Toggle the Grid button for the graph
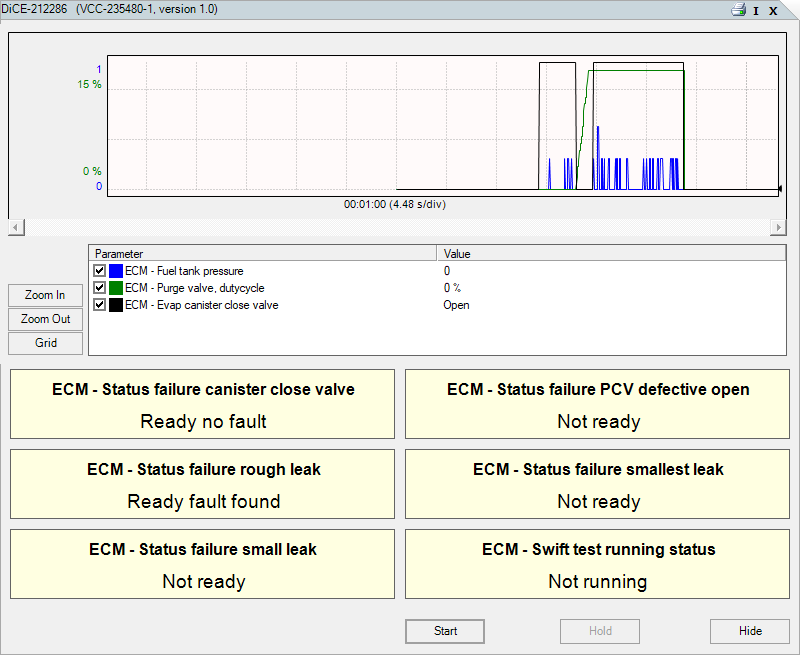Image resolution: width=800 pixels, height=655 pixels. click(x=46, y=343)
